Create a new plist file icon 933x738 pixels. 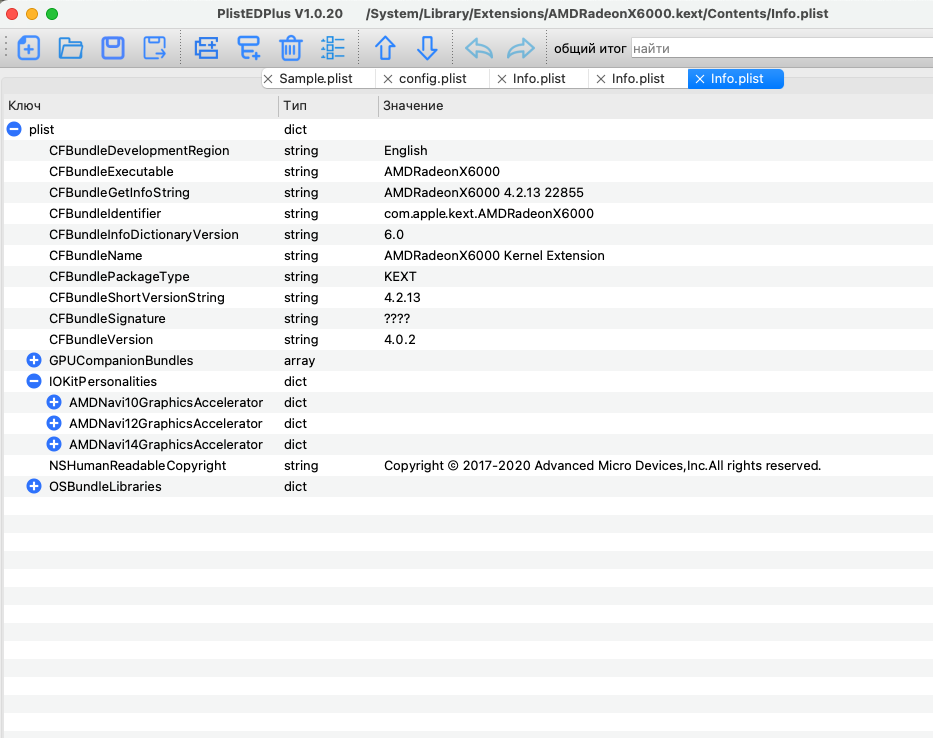(x=29, y=48)
